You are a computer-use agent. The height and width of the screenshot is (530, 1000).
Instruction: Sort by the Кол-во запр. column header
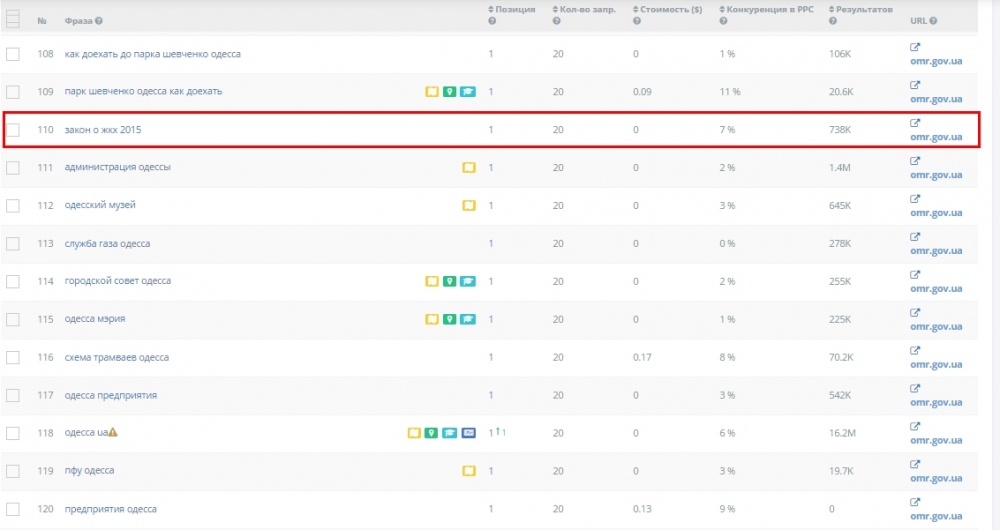[x=580, y=9]
